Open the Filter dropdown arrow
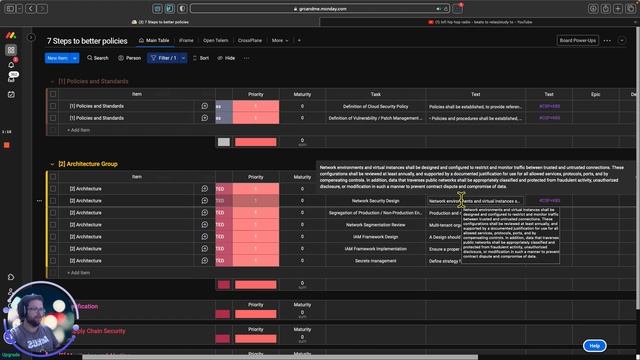 click(x=183, y=58)
